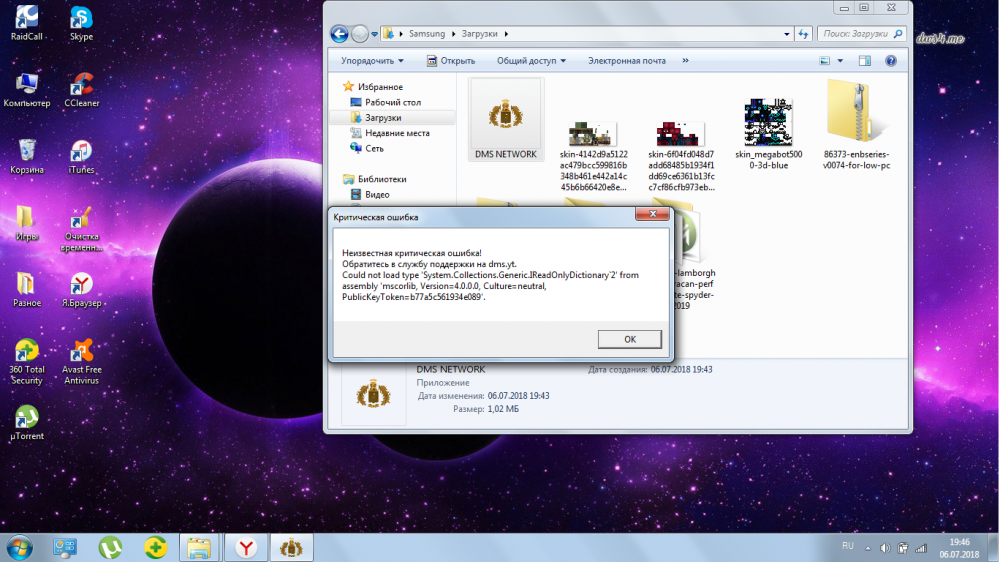The width and height of the screenshot is (1000, 562).
Task: Open the 360 Total Security icon
Action: pos(26,353)
